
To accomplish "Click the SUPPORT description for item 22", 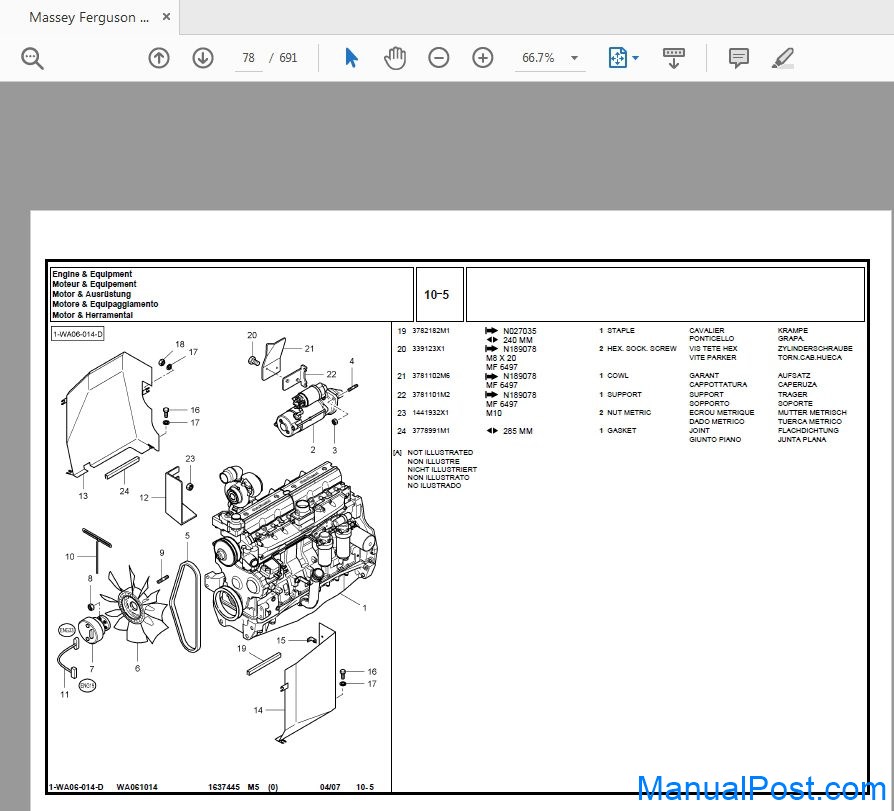I will [x=624, y=395].
